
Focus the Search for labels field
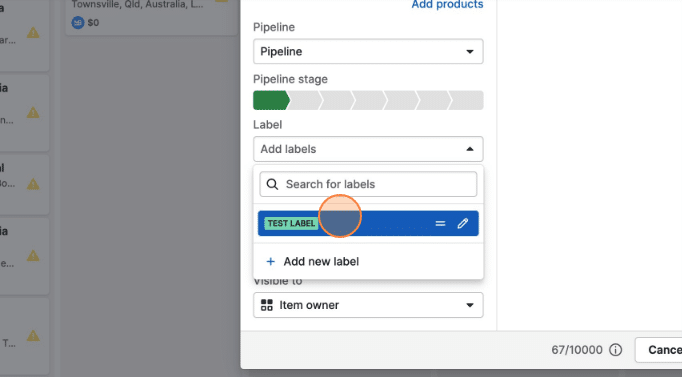[368, 184]
